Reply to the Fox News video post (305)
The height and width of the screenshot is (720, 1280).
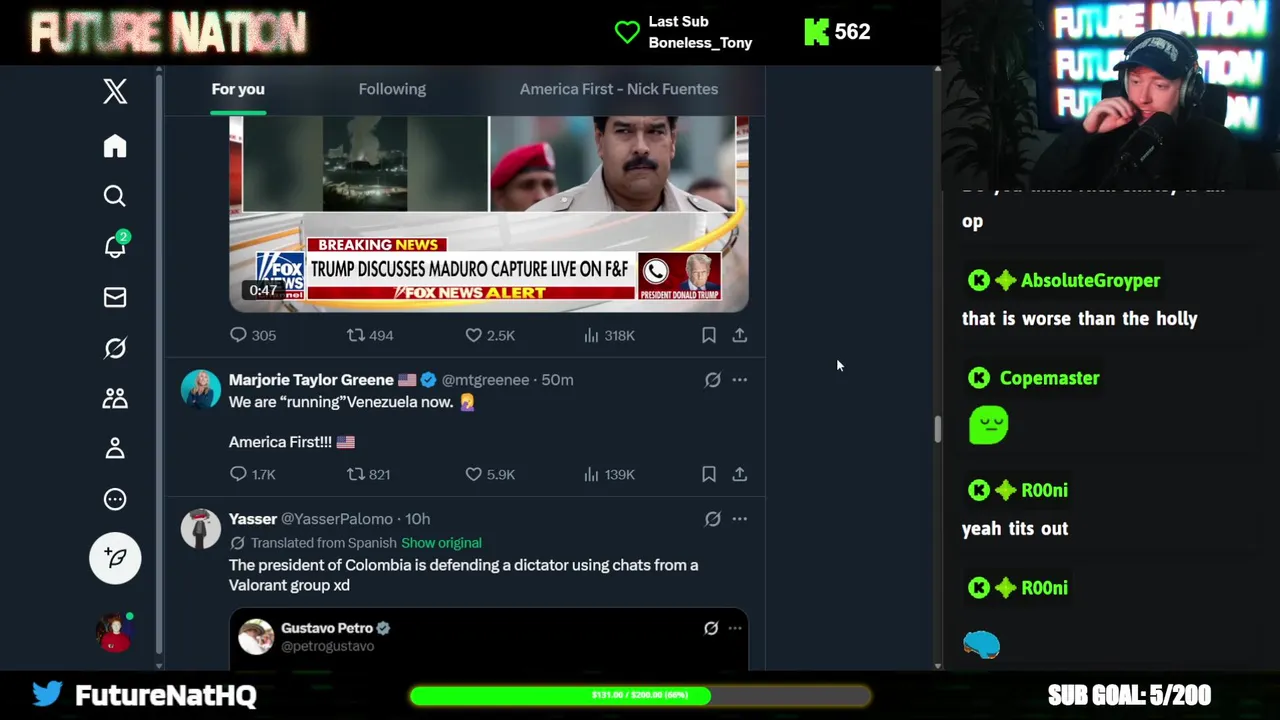pos(253,335)
